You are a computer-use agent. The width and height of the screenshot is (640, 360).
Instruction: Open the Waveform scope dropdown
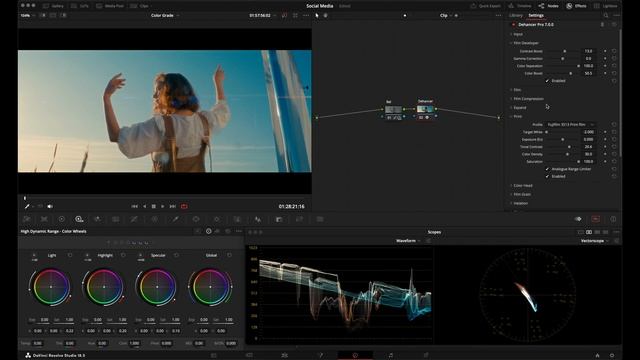pyautogui.click(x=408, y=241)
